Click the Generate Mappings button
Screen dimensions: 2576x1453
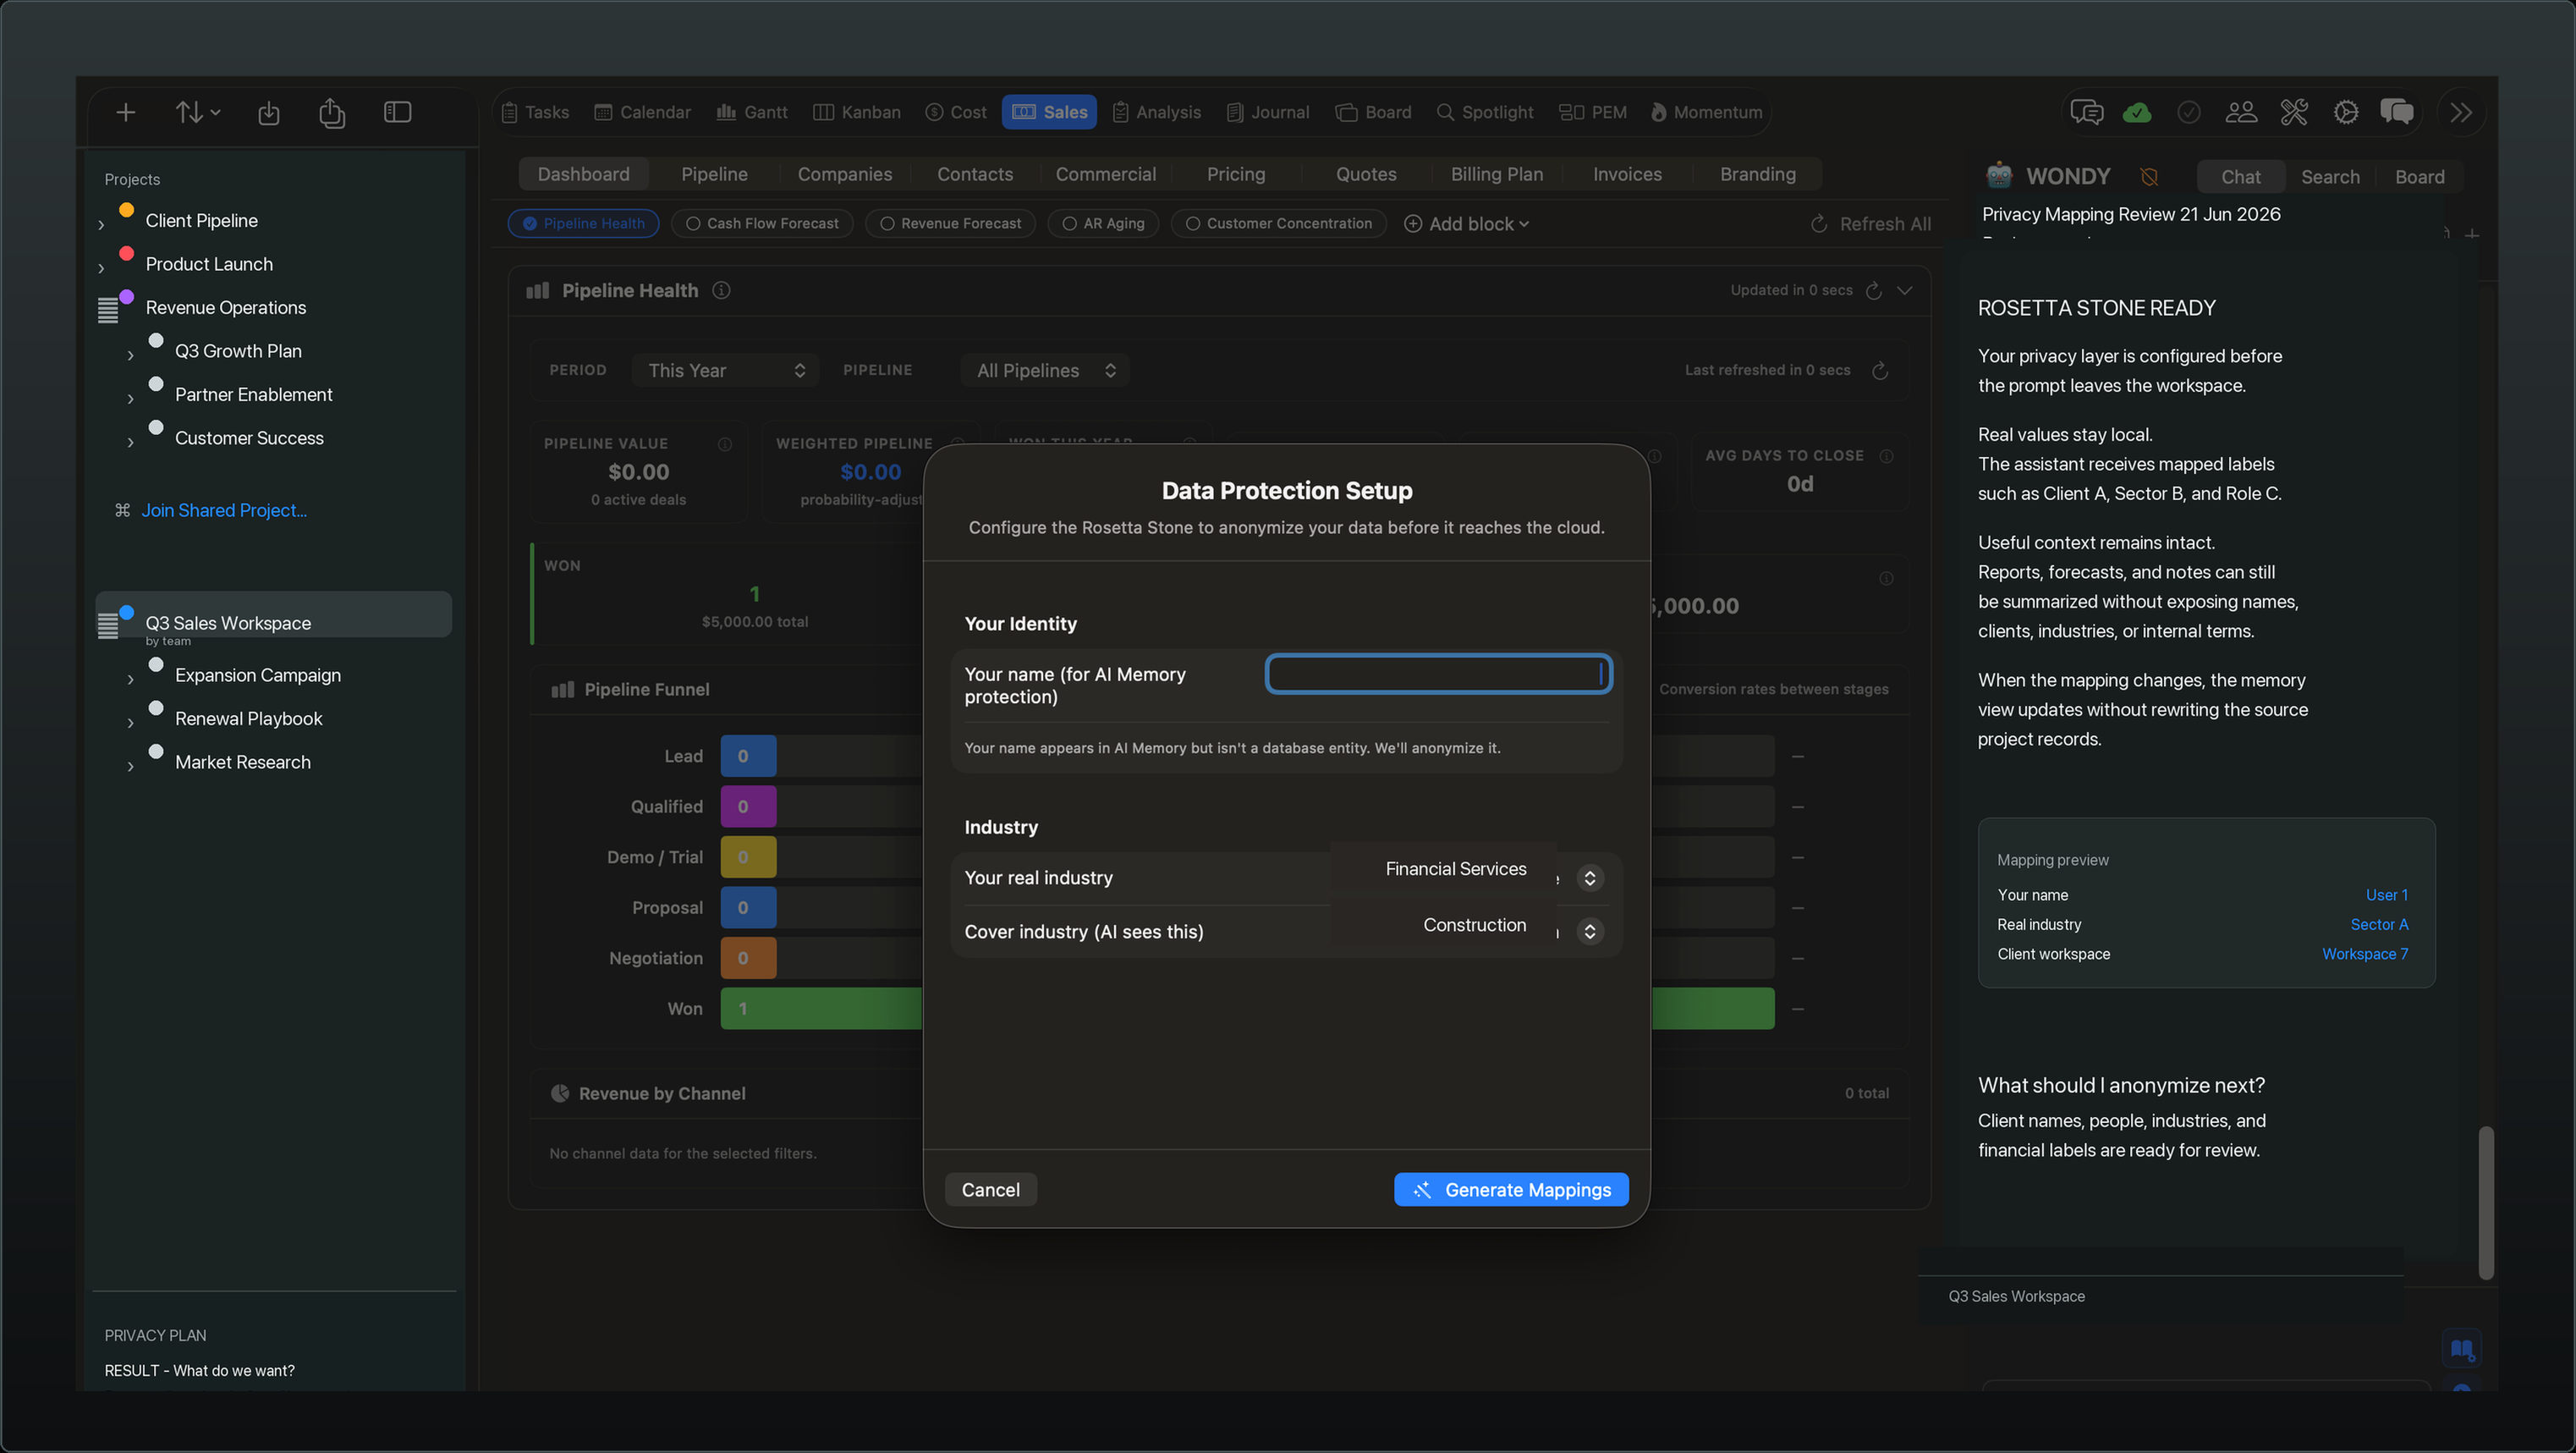pos(1510,1190)
